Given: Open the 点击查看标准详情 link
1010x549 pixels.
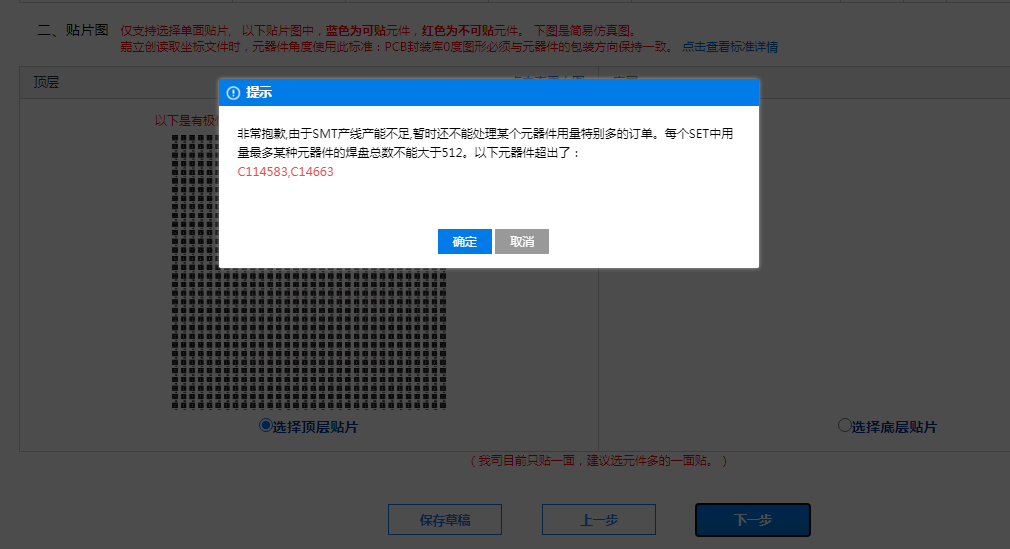Looking at the screenshot, I should pyautogui.click(x=730, y=47).
